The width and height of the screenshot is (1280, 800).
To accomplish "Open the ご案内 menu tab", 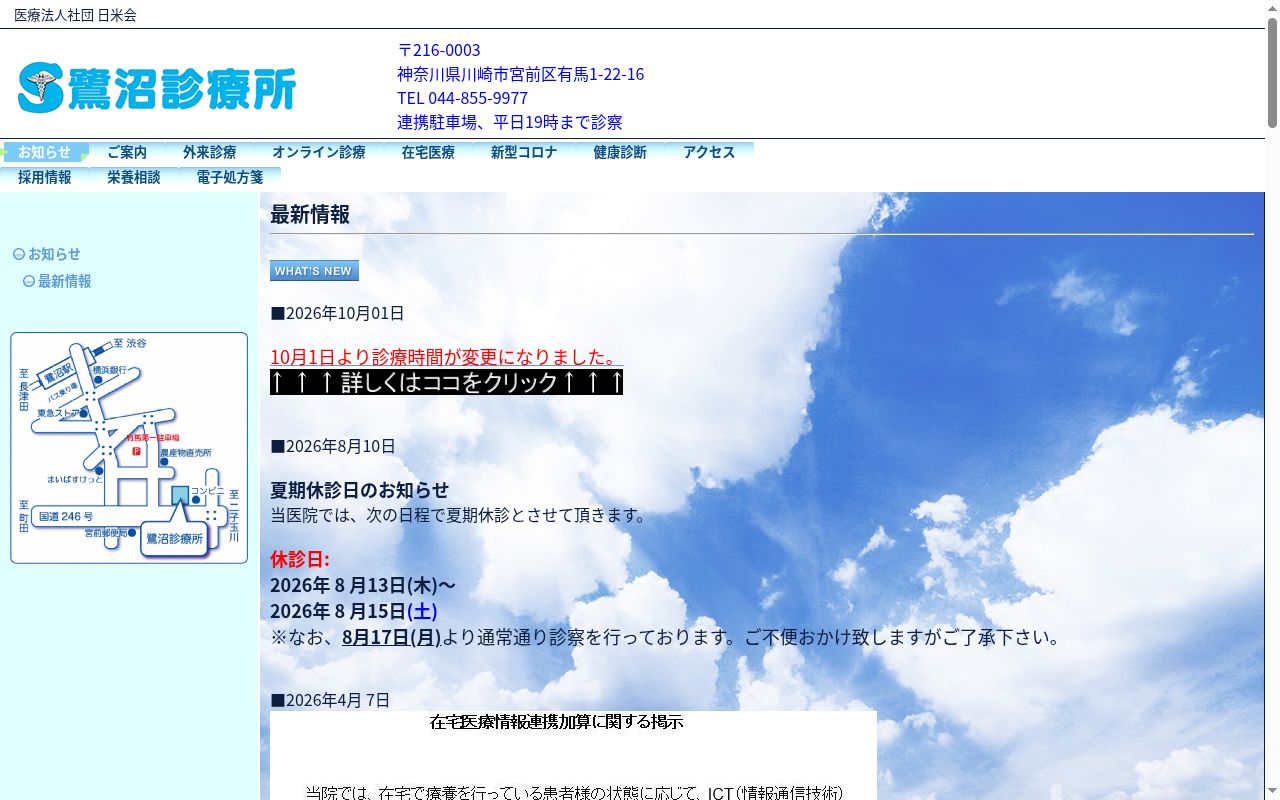I will point(127,153).
